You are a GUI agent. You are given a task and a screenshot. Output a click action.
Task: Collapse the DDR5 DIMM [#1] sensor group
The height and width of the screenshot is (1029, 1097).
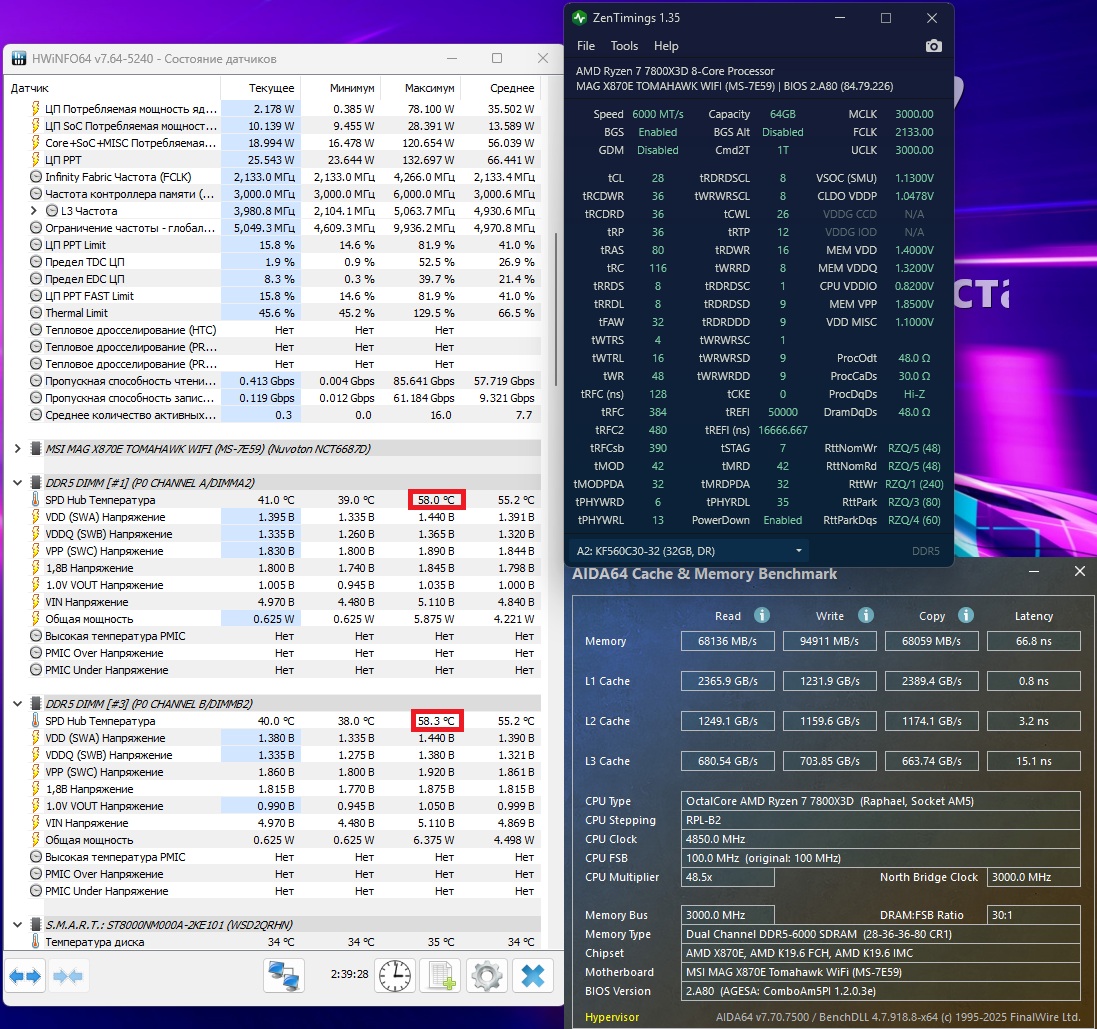click(17, 483)
